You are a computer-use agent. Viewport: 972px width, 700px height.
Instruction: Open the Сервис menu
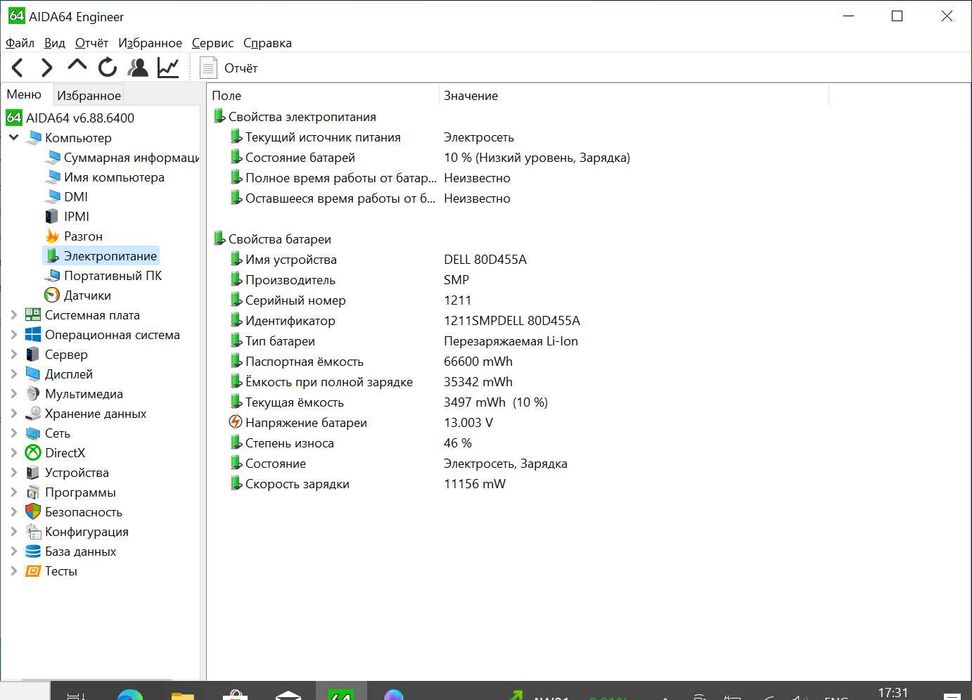click(213, 43)
